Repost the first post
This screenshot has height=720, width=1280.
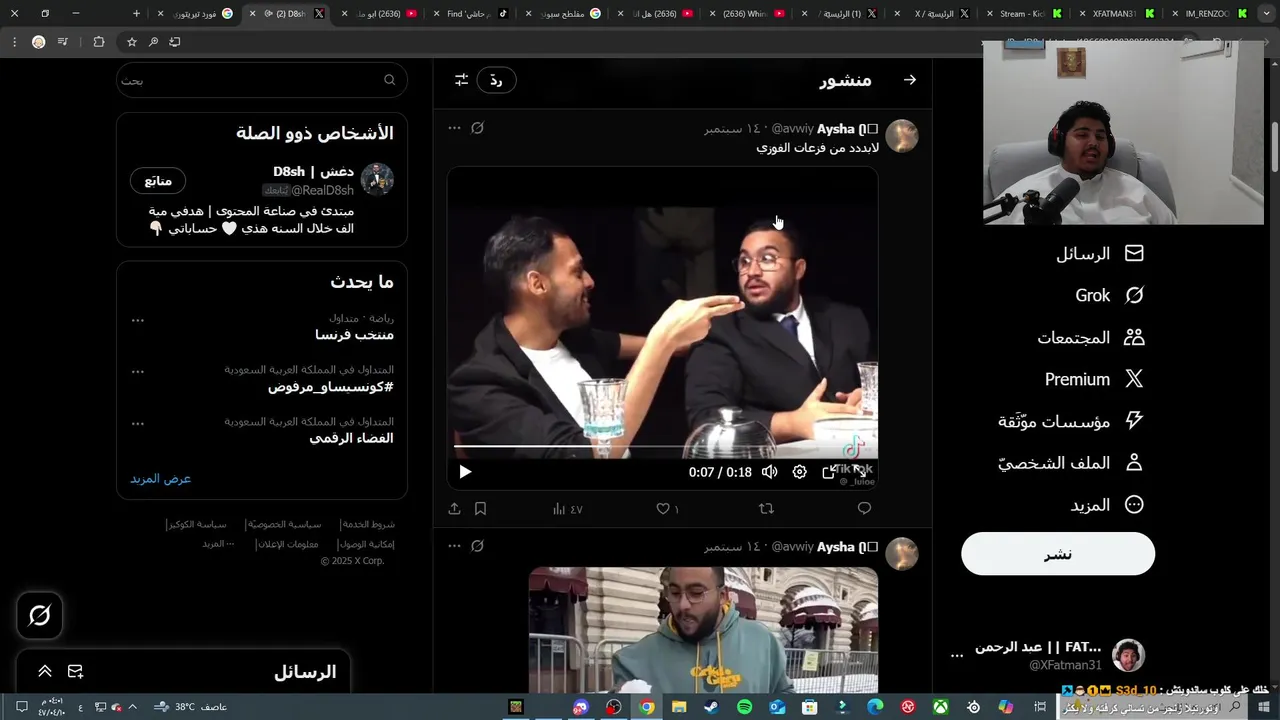pyautogui.click(x=766, y=509)
